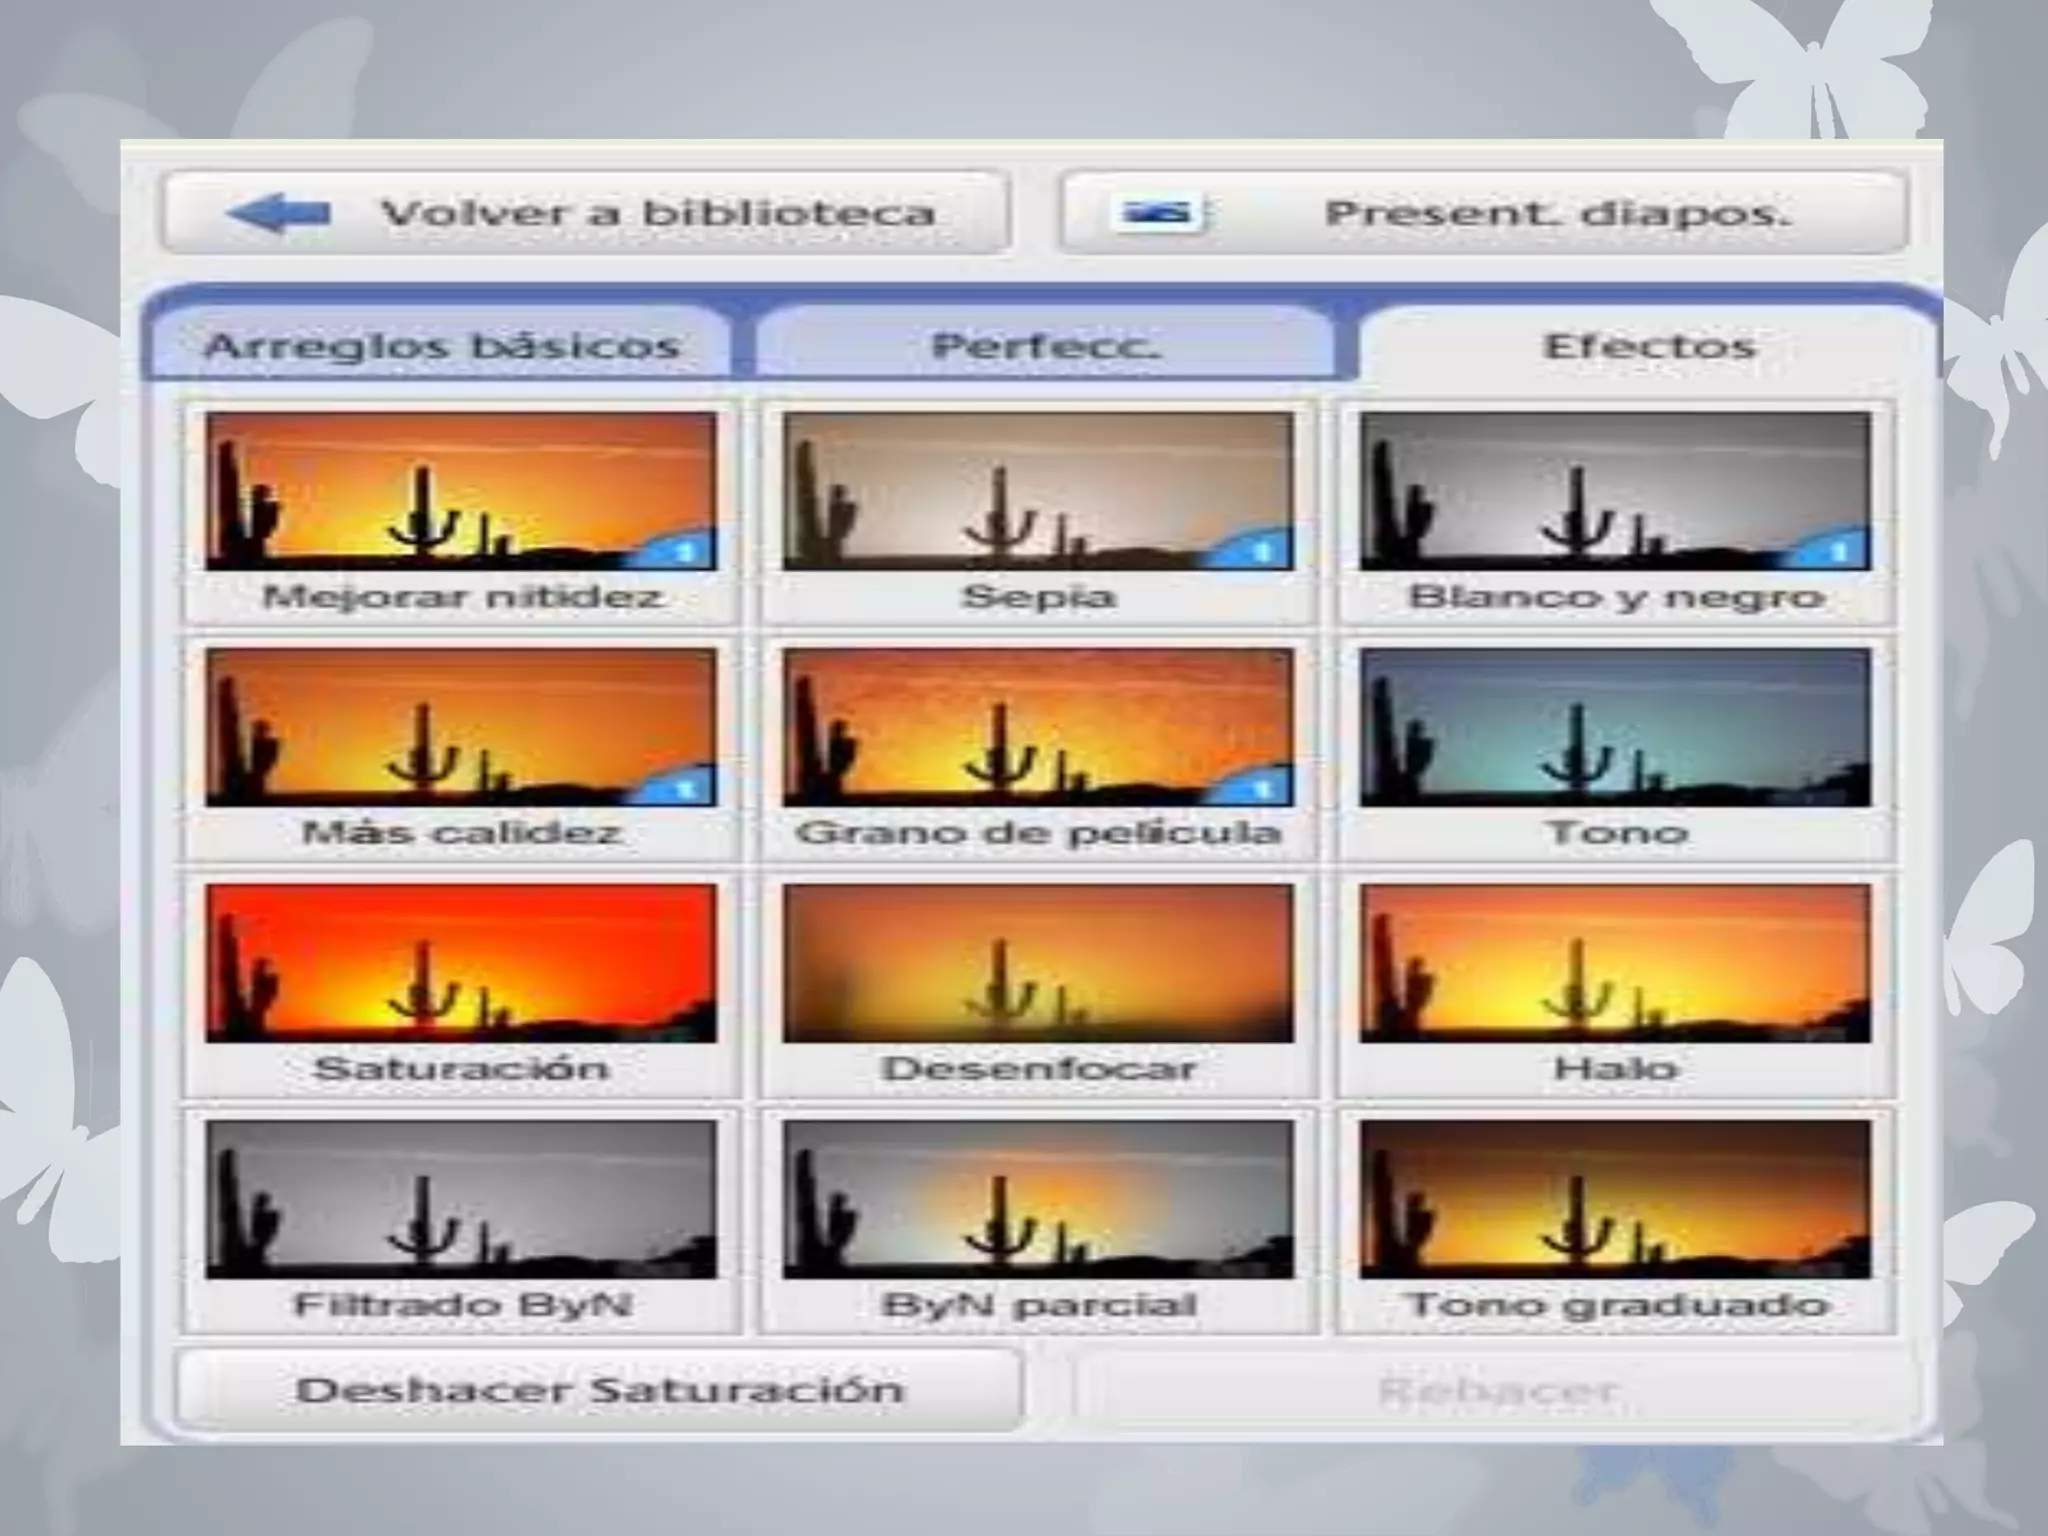Choose the Más calidez effect

[x=461, y=728]
